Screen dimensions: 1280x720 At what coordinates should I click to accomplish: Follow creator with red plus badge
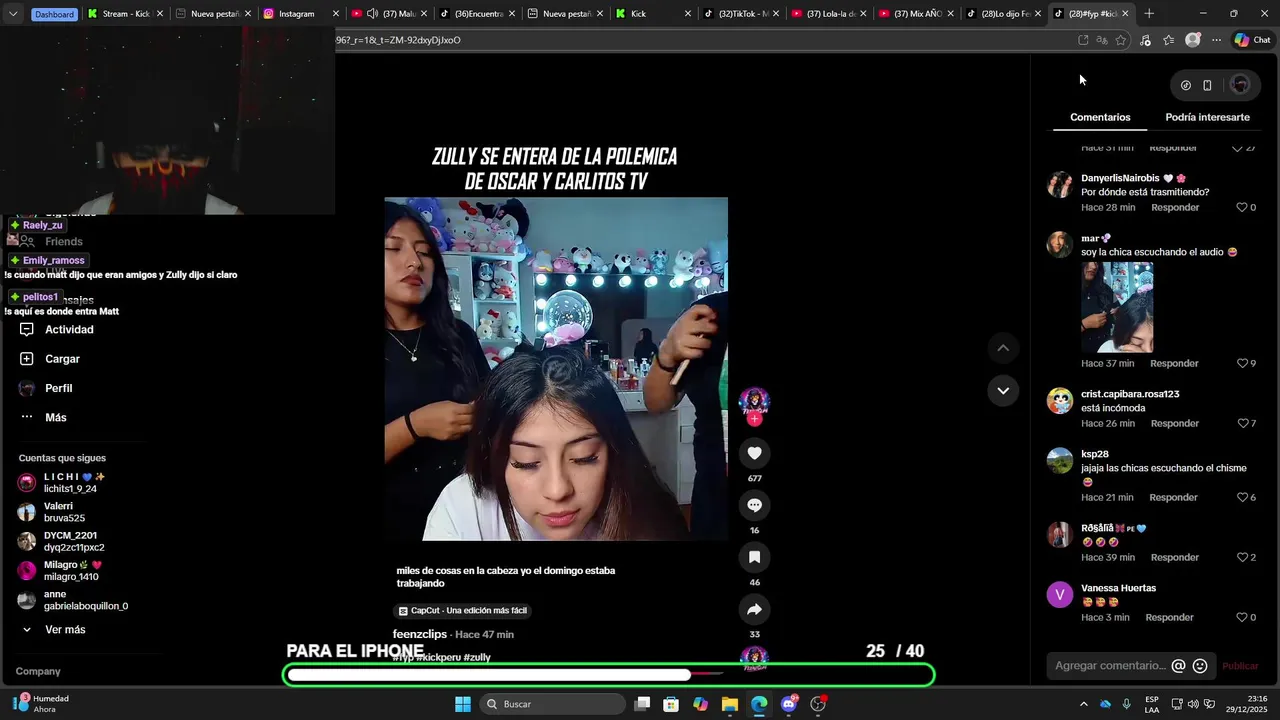coord(754,419)
